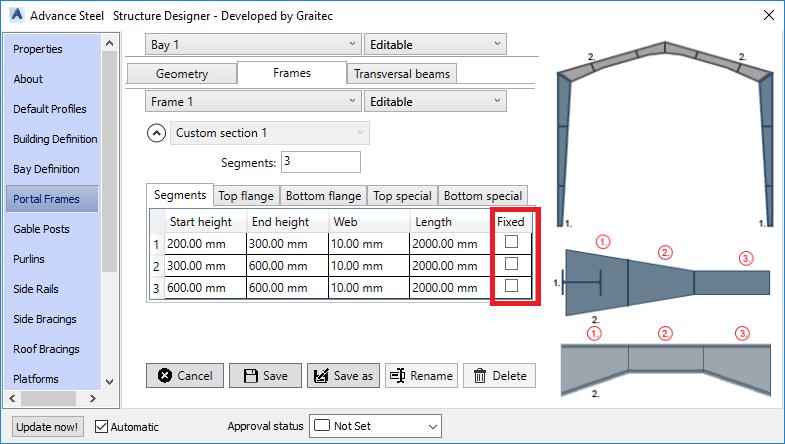Open Default Profiles in the sidebar

click(x=50, y=109)
